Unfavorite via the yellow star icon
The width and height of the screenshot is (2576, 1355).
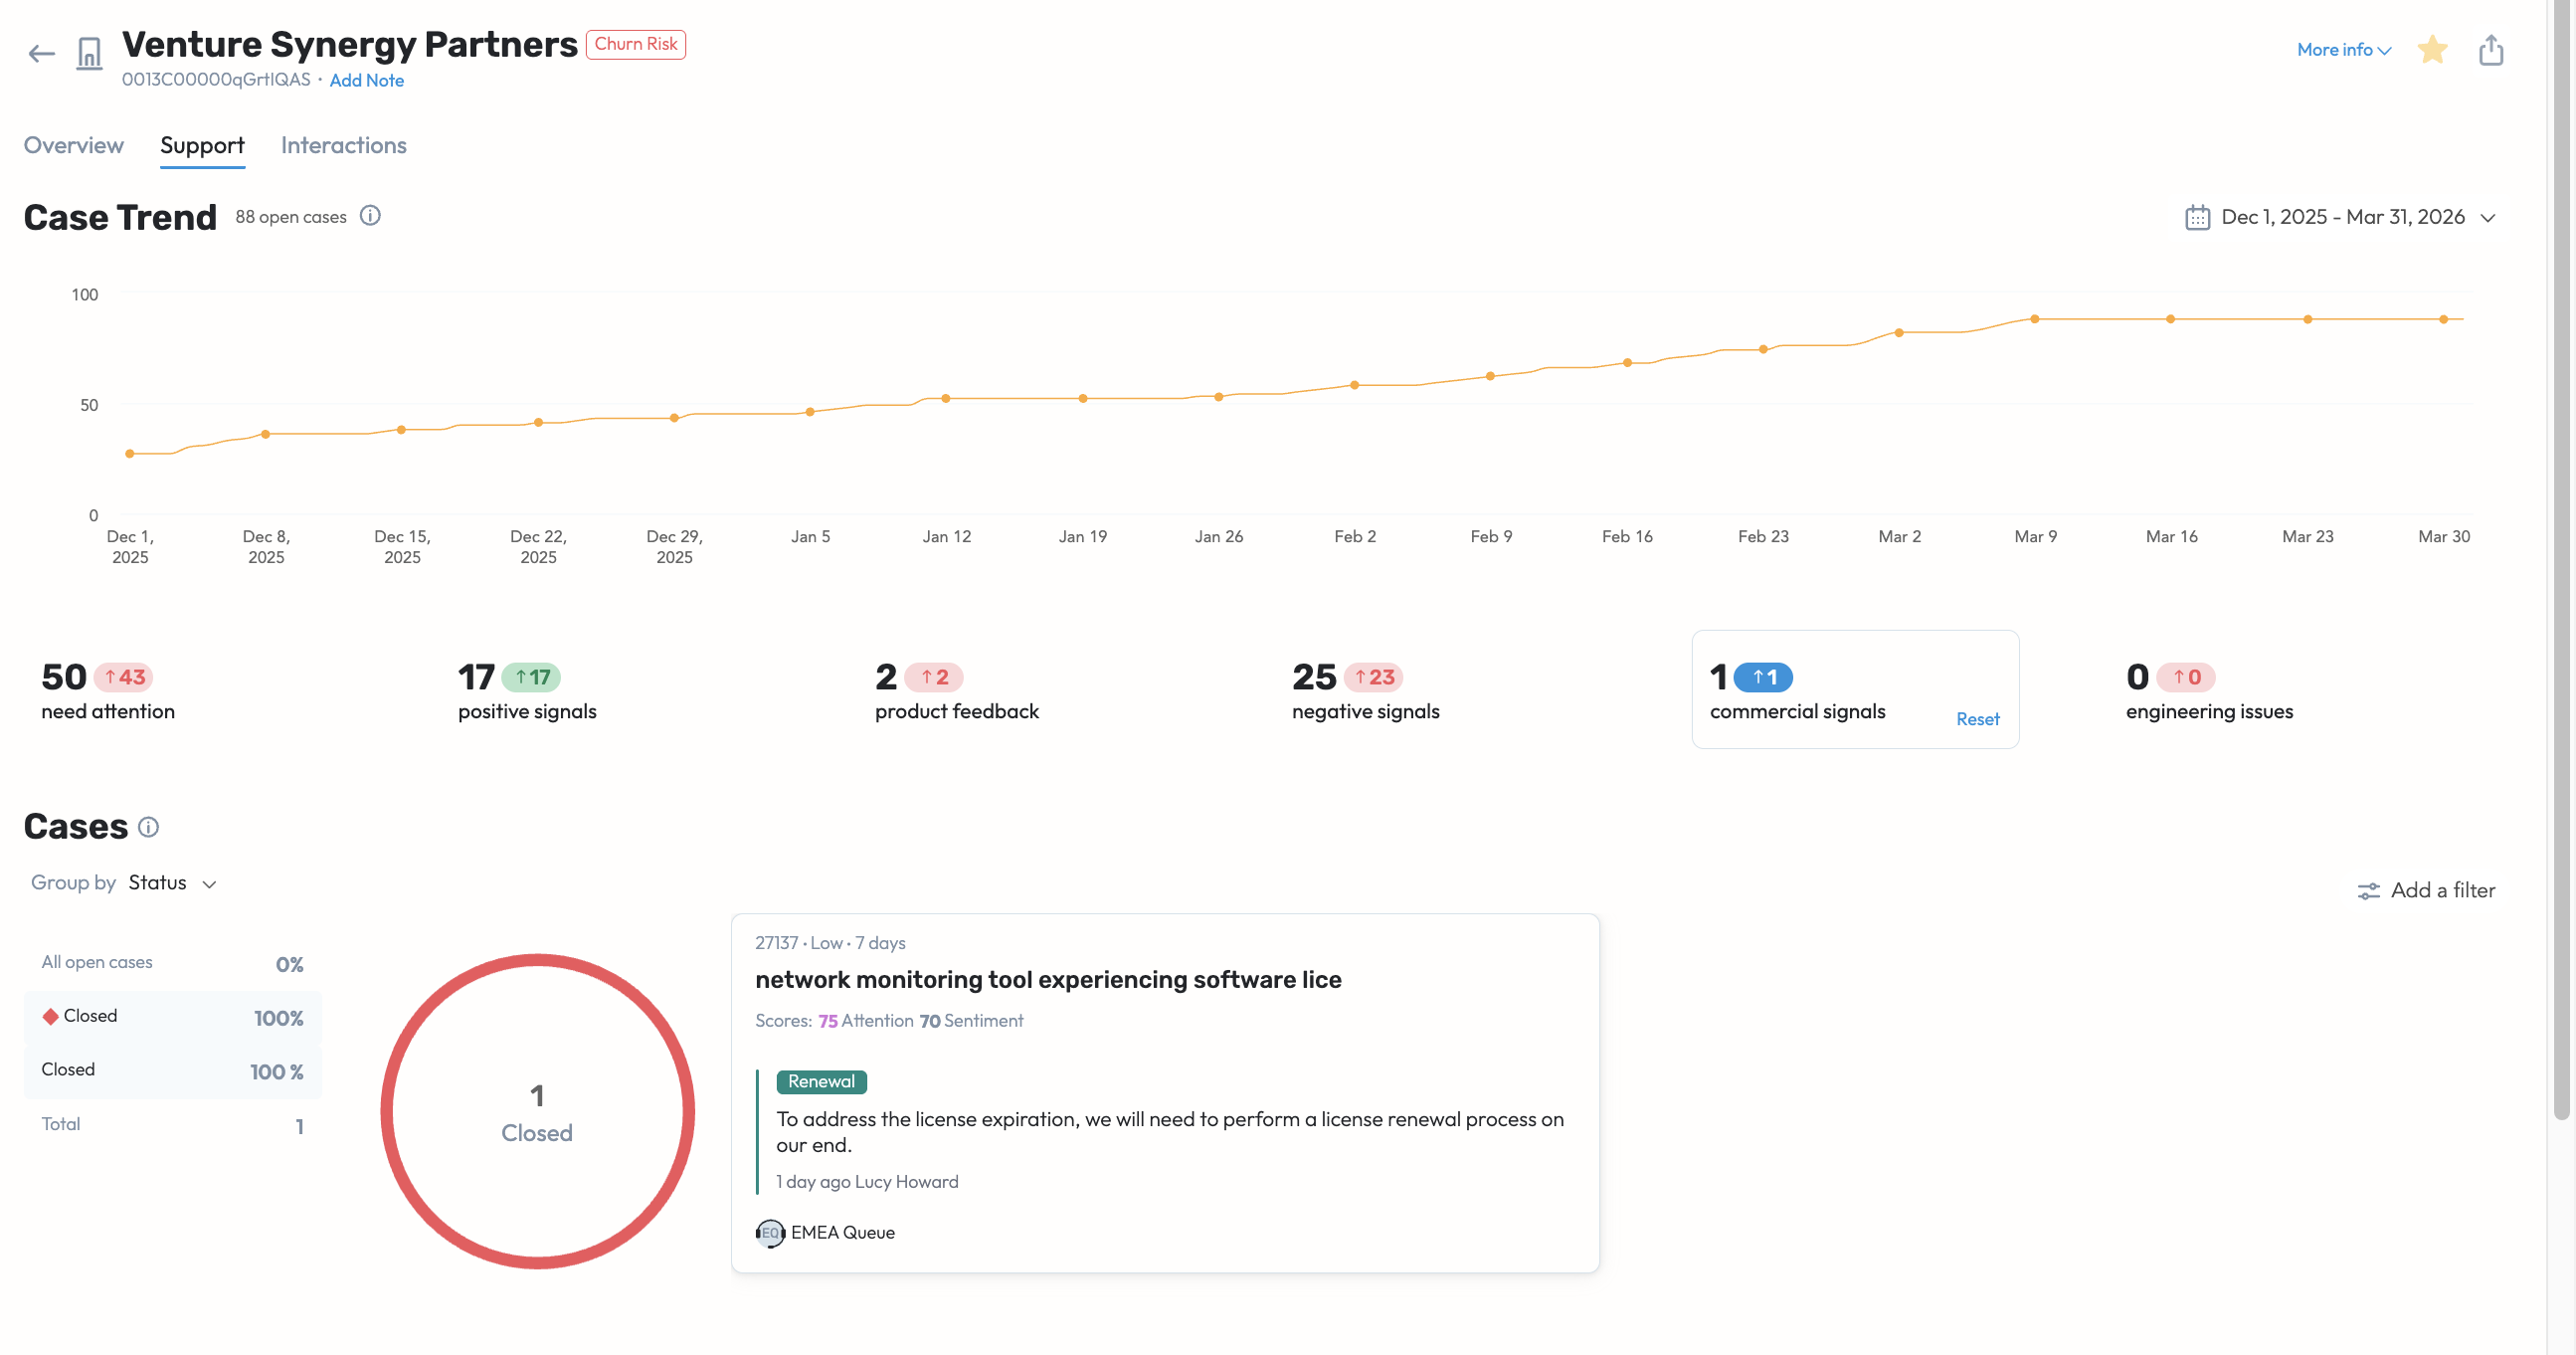point(2431,49)
